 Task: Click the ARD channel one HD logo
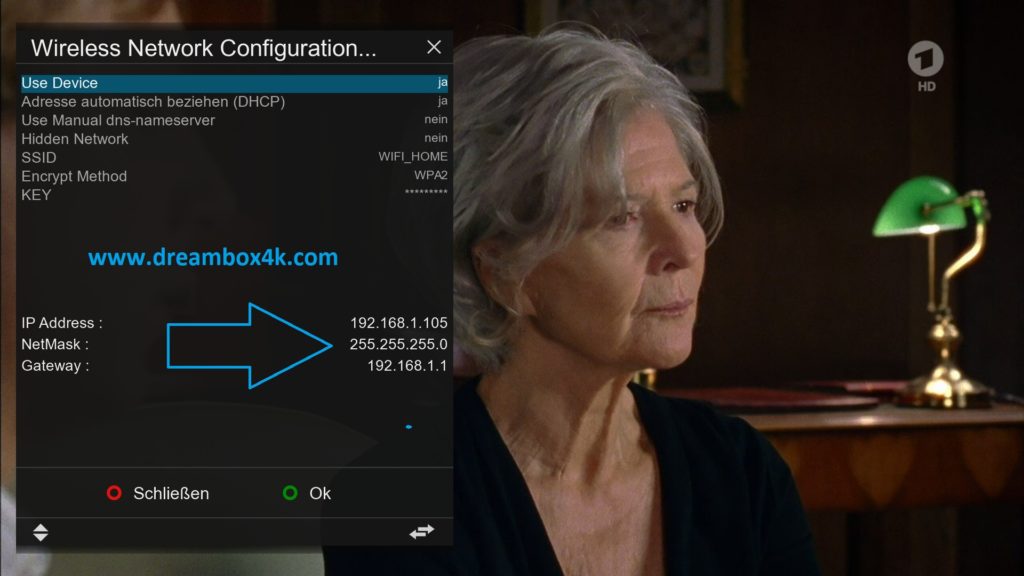click(925, 66)
